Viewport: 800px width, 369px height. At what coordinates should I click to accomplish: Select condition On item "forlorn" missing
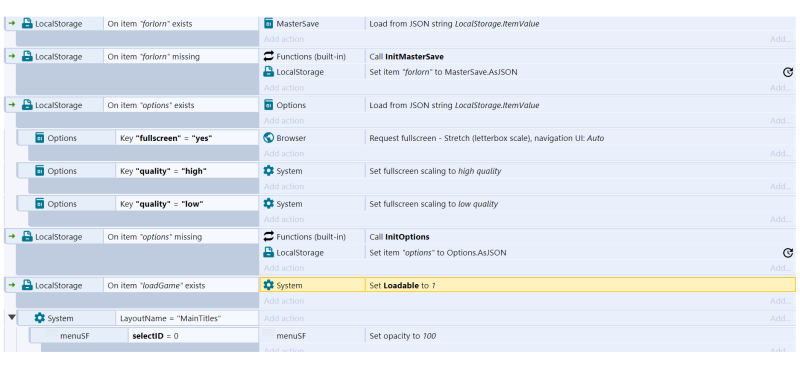(x=181, y=57)
